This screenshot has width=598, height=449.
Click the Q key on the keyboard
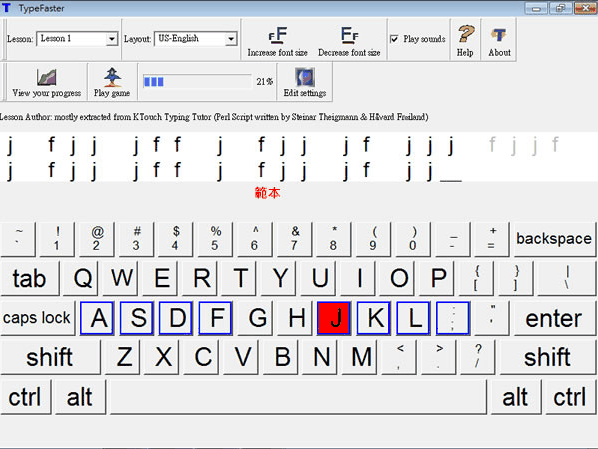pos(80,278)
